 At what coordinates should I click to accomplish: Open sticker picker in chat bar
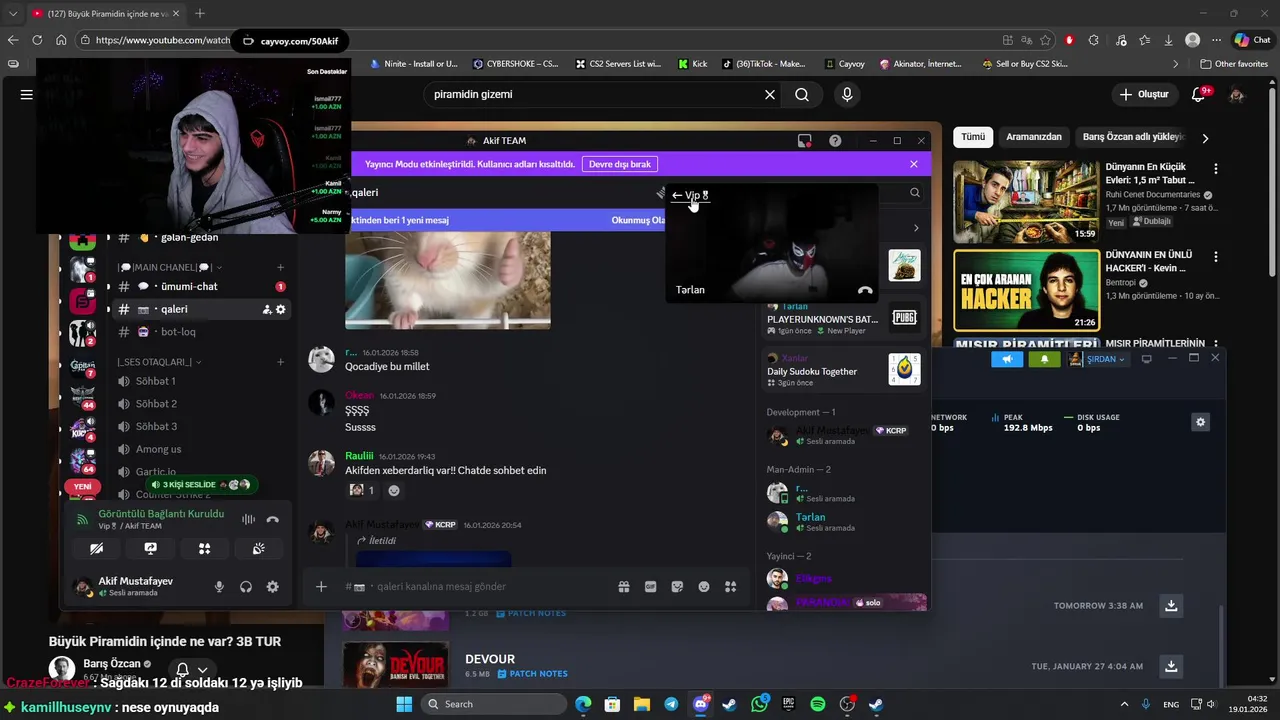(x=677, y=587)
